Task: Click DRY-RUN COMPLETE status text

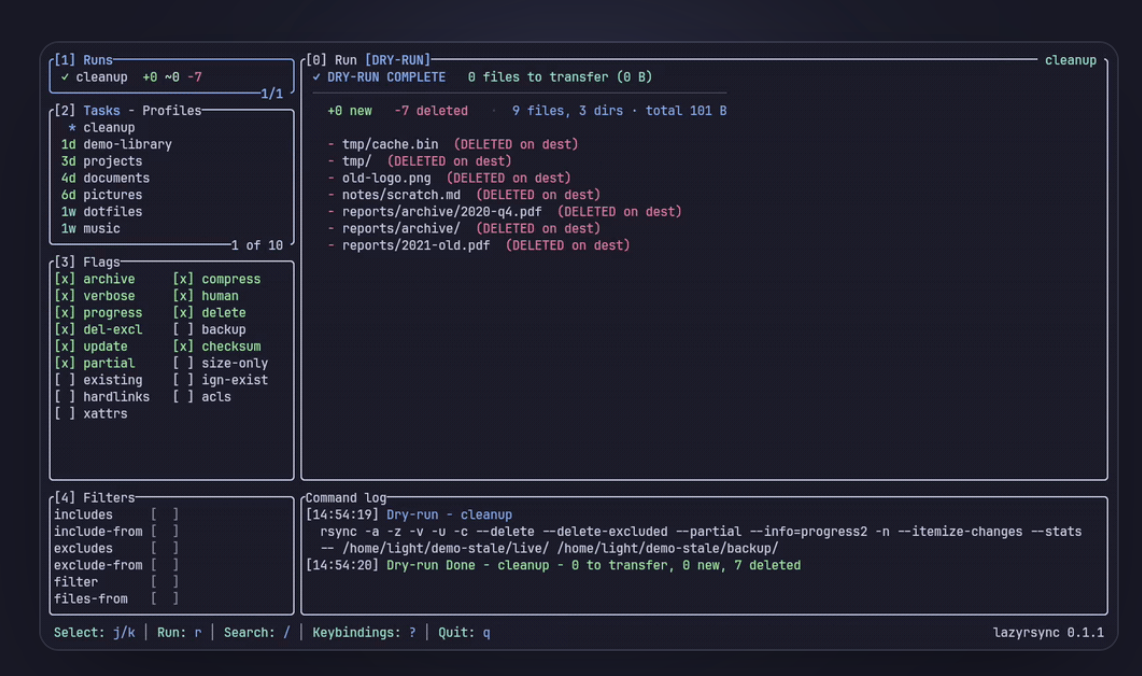Action: (386, 77)
